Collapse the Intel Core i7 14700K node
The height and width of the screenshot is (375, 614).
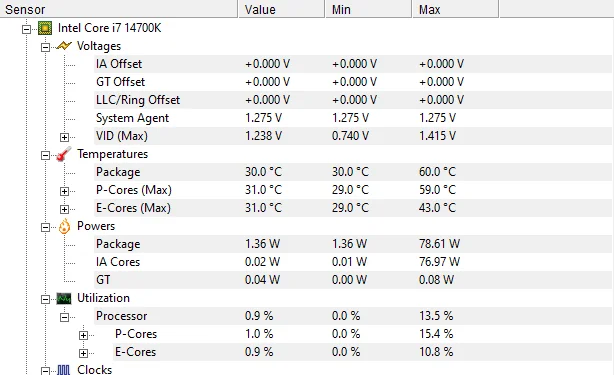[x=26, y=29]
